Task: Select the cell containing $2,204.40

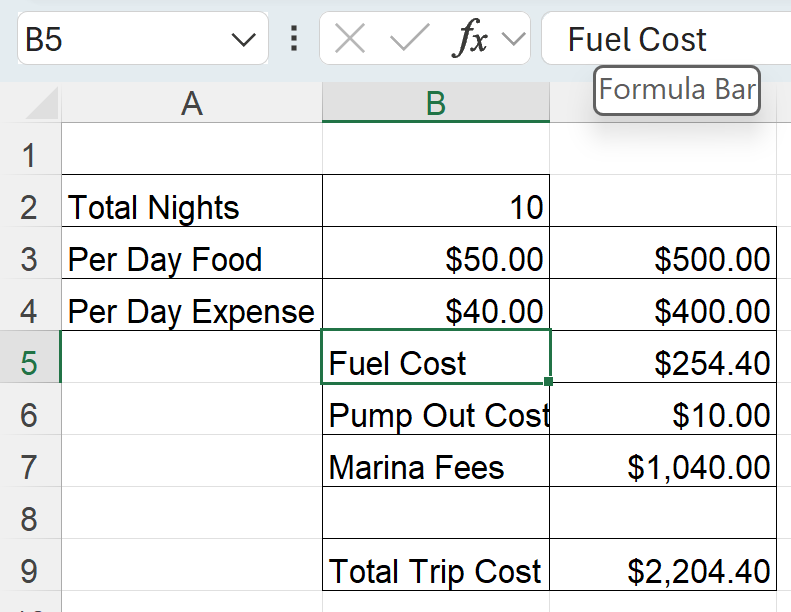Action: (663, 571)
